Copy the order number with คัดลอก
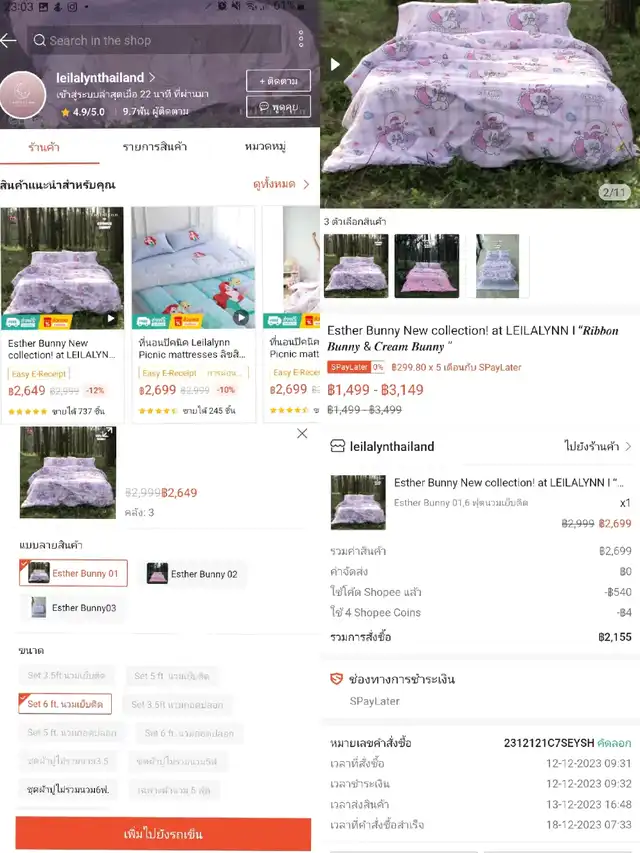 click(x=614, y=743)
